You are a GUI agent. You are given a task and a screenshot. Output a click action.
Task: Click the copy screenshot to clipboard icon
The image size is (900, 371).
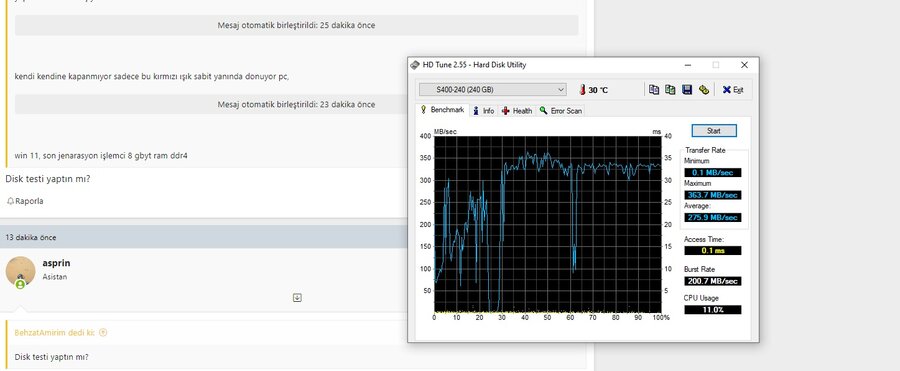tap(670, 90)
